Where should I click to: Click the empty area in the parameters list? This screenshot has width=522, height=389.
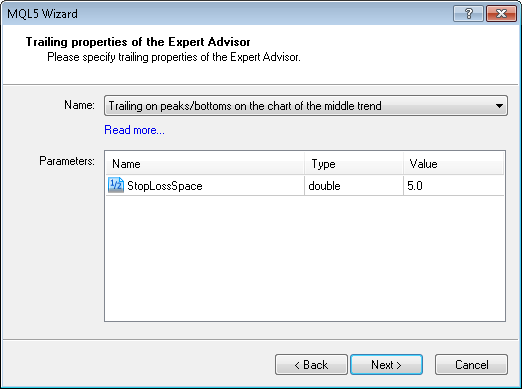(x=305, y=258)
